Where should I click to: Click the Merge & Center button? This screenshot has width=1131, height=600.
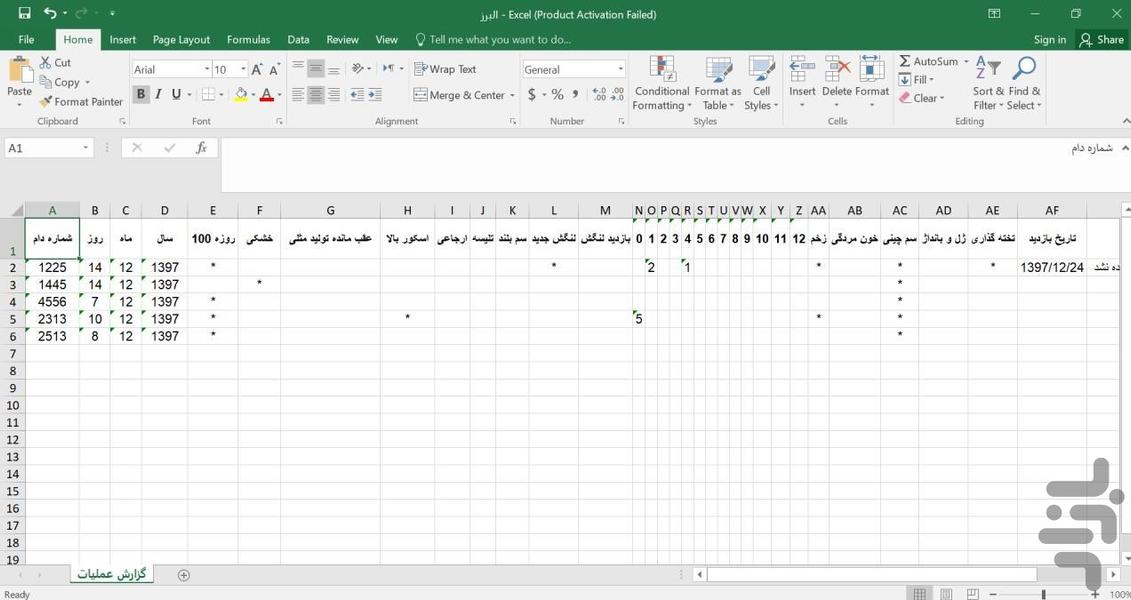[x=459, y=95]
